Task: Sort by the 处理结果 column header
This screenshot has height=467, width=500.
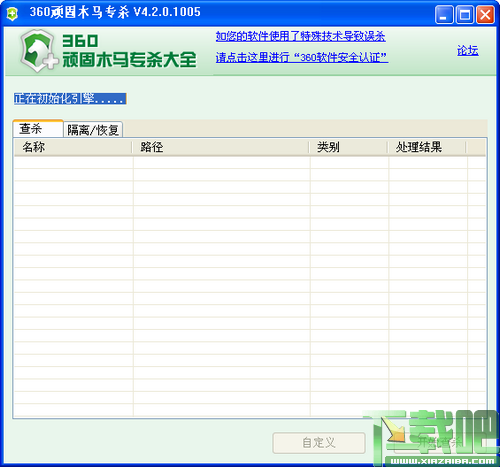Action: point(427,147)
